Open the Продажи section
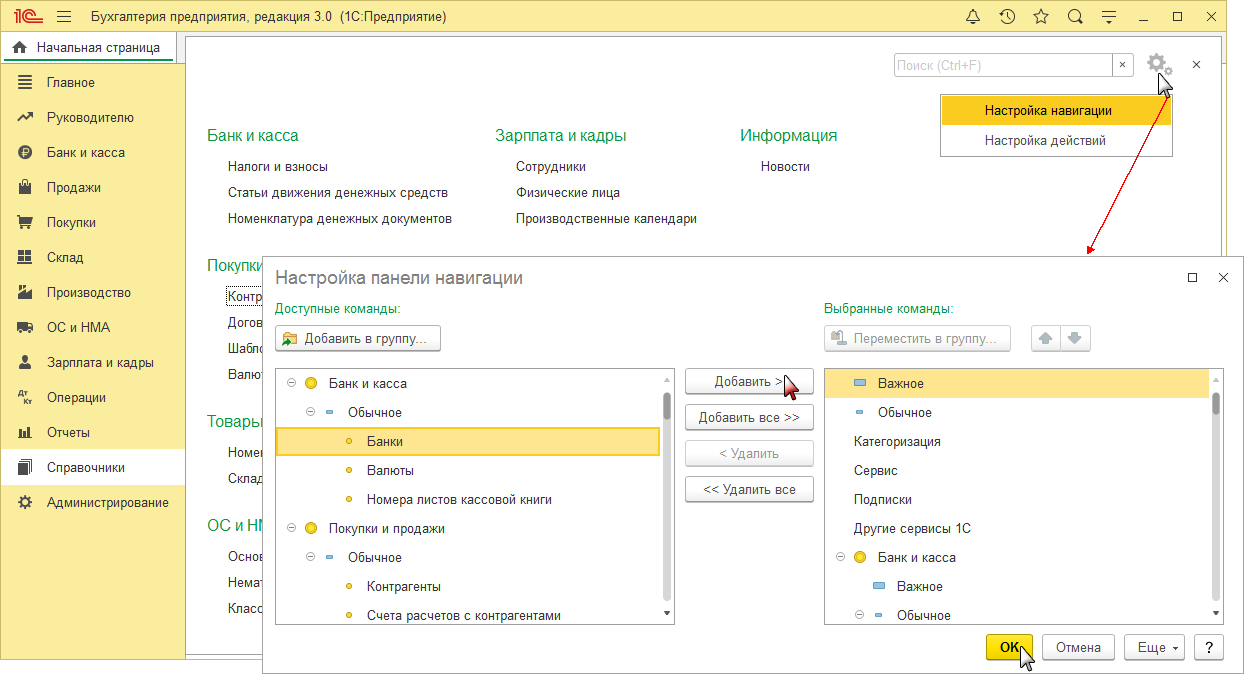This screenshot has width=1245, height=676. (x=93, y=187)
